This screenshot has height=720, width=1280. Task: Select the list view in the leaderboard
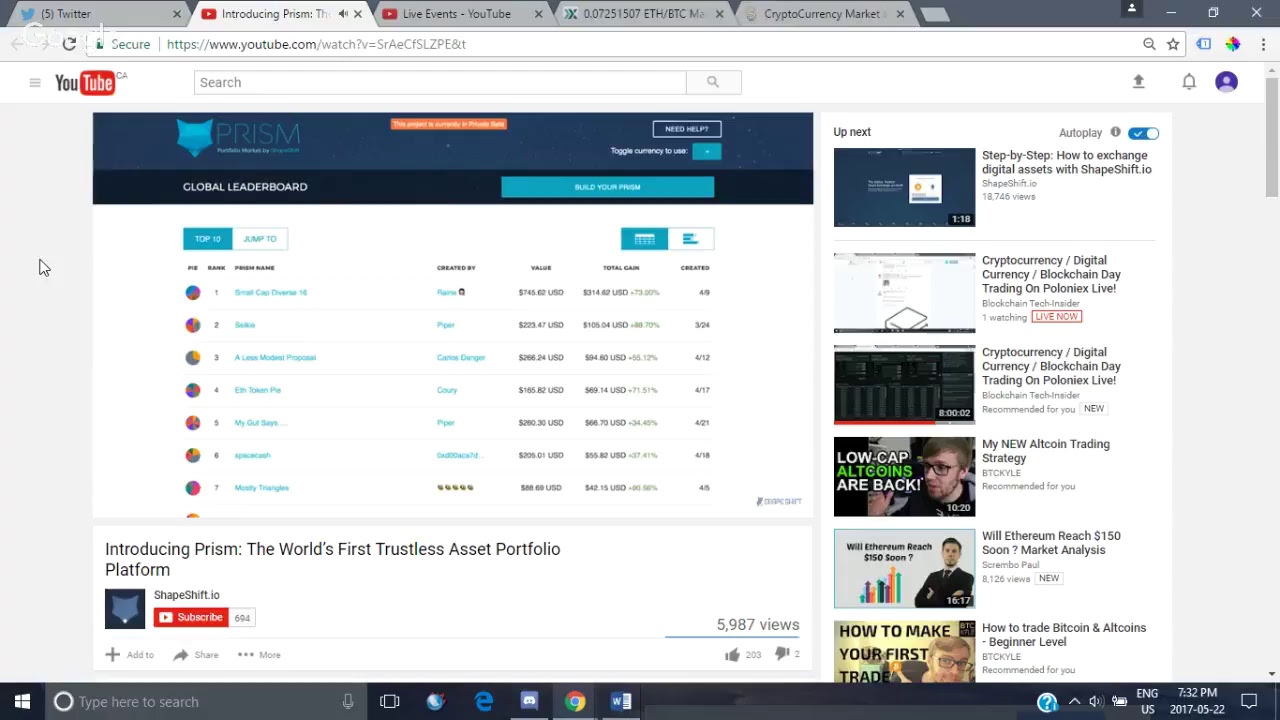[x=690, y=239]
